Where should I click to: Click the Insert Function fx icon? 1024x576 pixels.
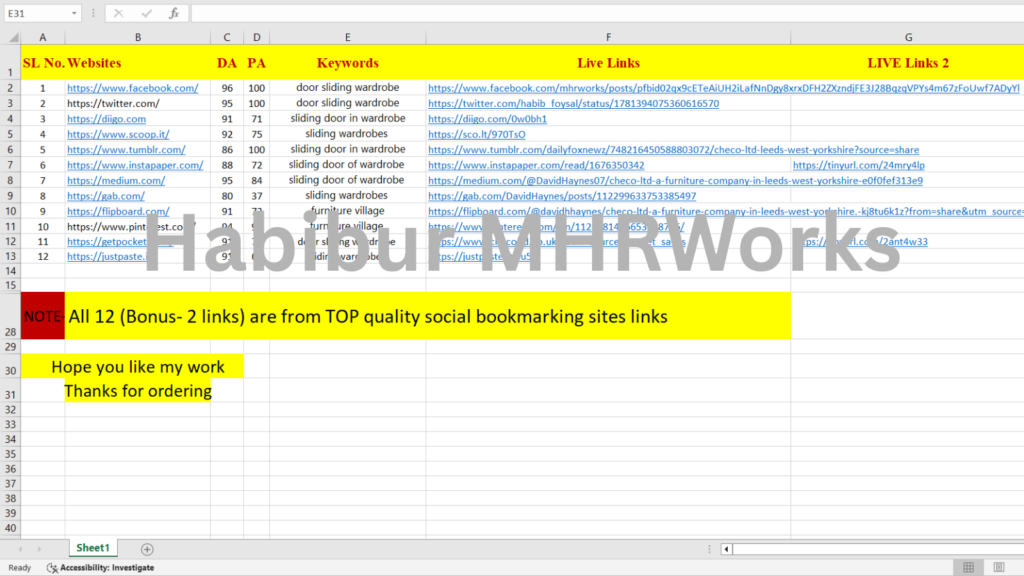point(174,13)
